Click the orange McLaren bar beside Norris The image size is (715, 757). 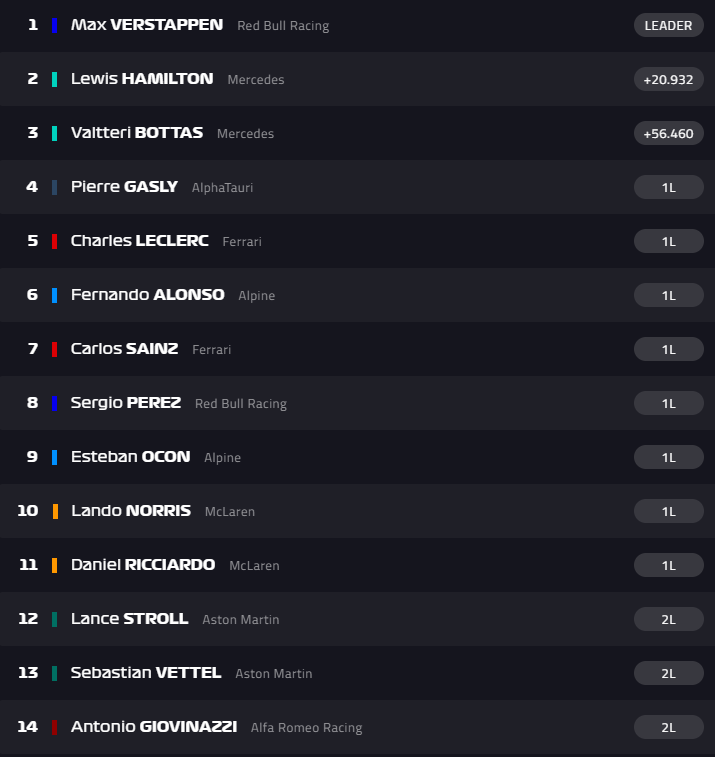pos(55,511)
